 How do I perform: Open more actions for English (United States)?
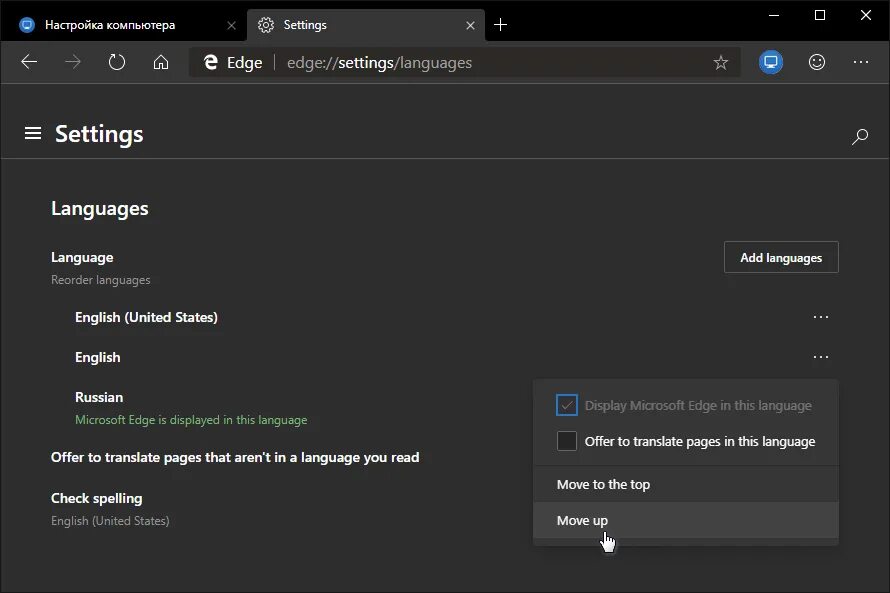pyautogui.click(x=821, y=317)
